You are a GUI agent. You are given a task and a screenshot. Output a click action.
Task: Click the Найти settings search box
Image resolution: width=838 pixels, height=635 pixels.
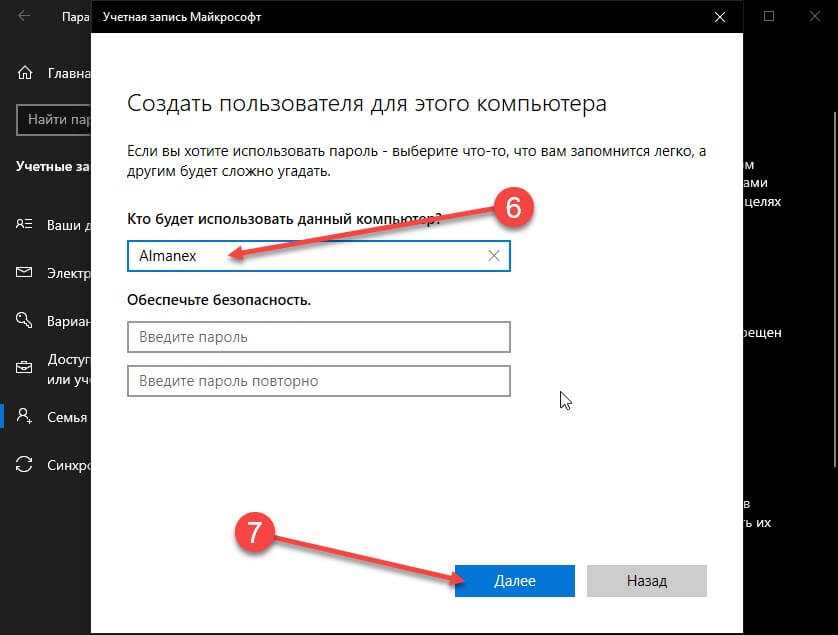[x=53, y=120]
